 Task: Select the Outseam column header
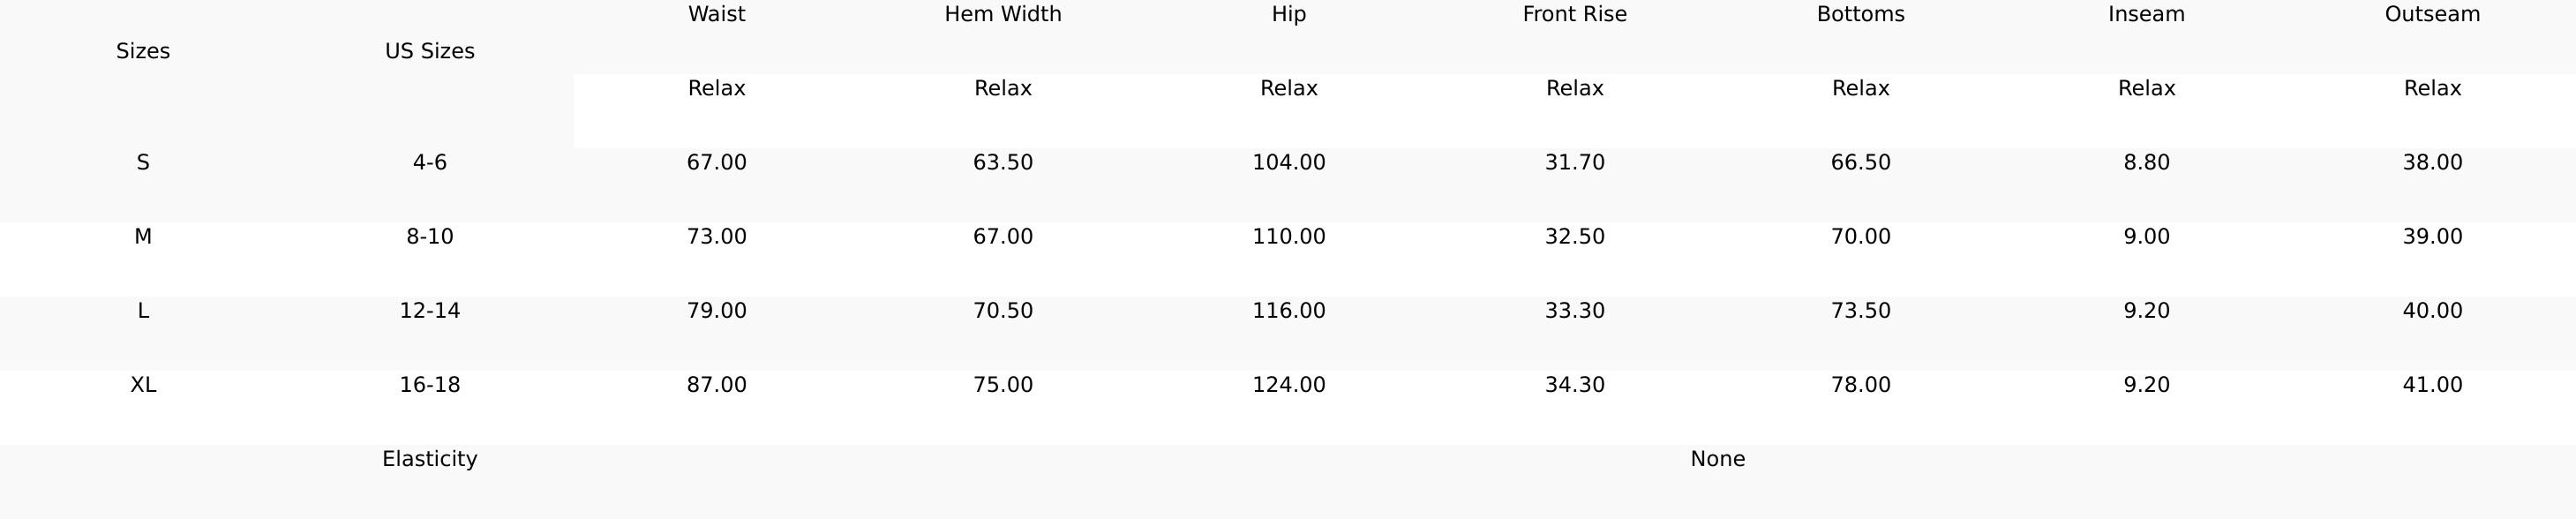click(x=2433, y=15)
